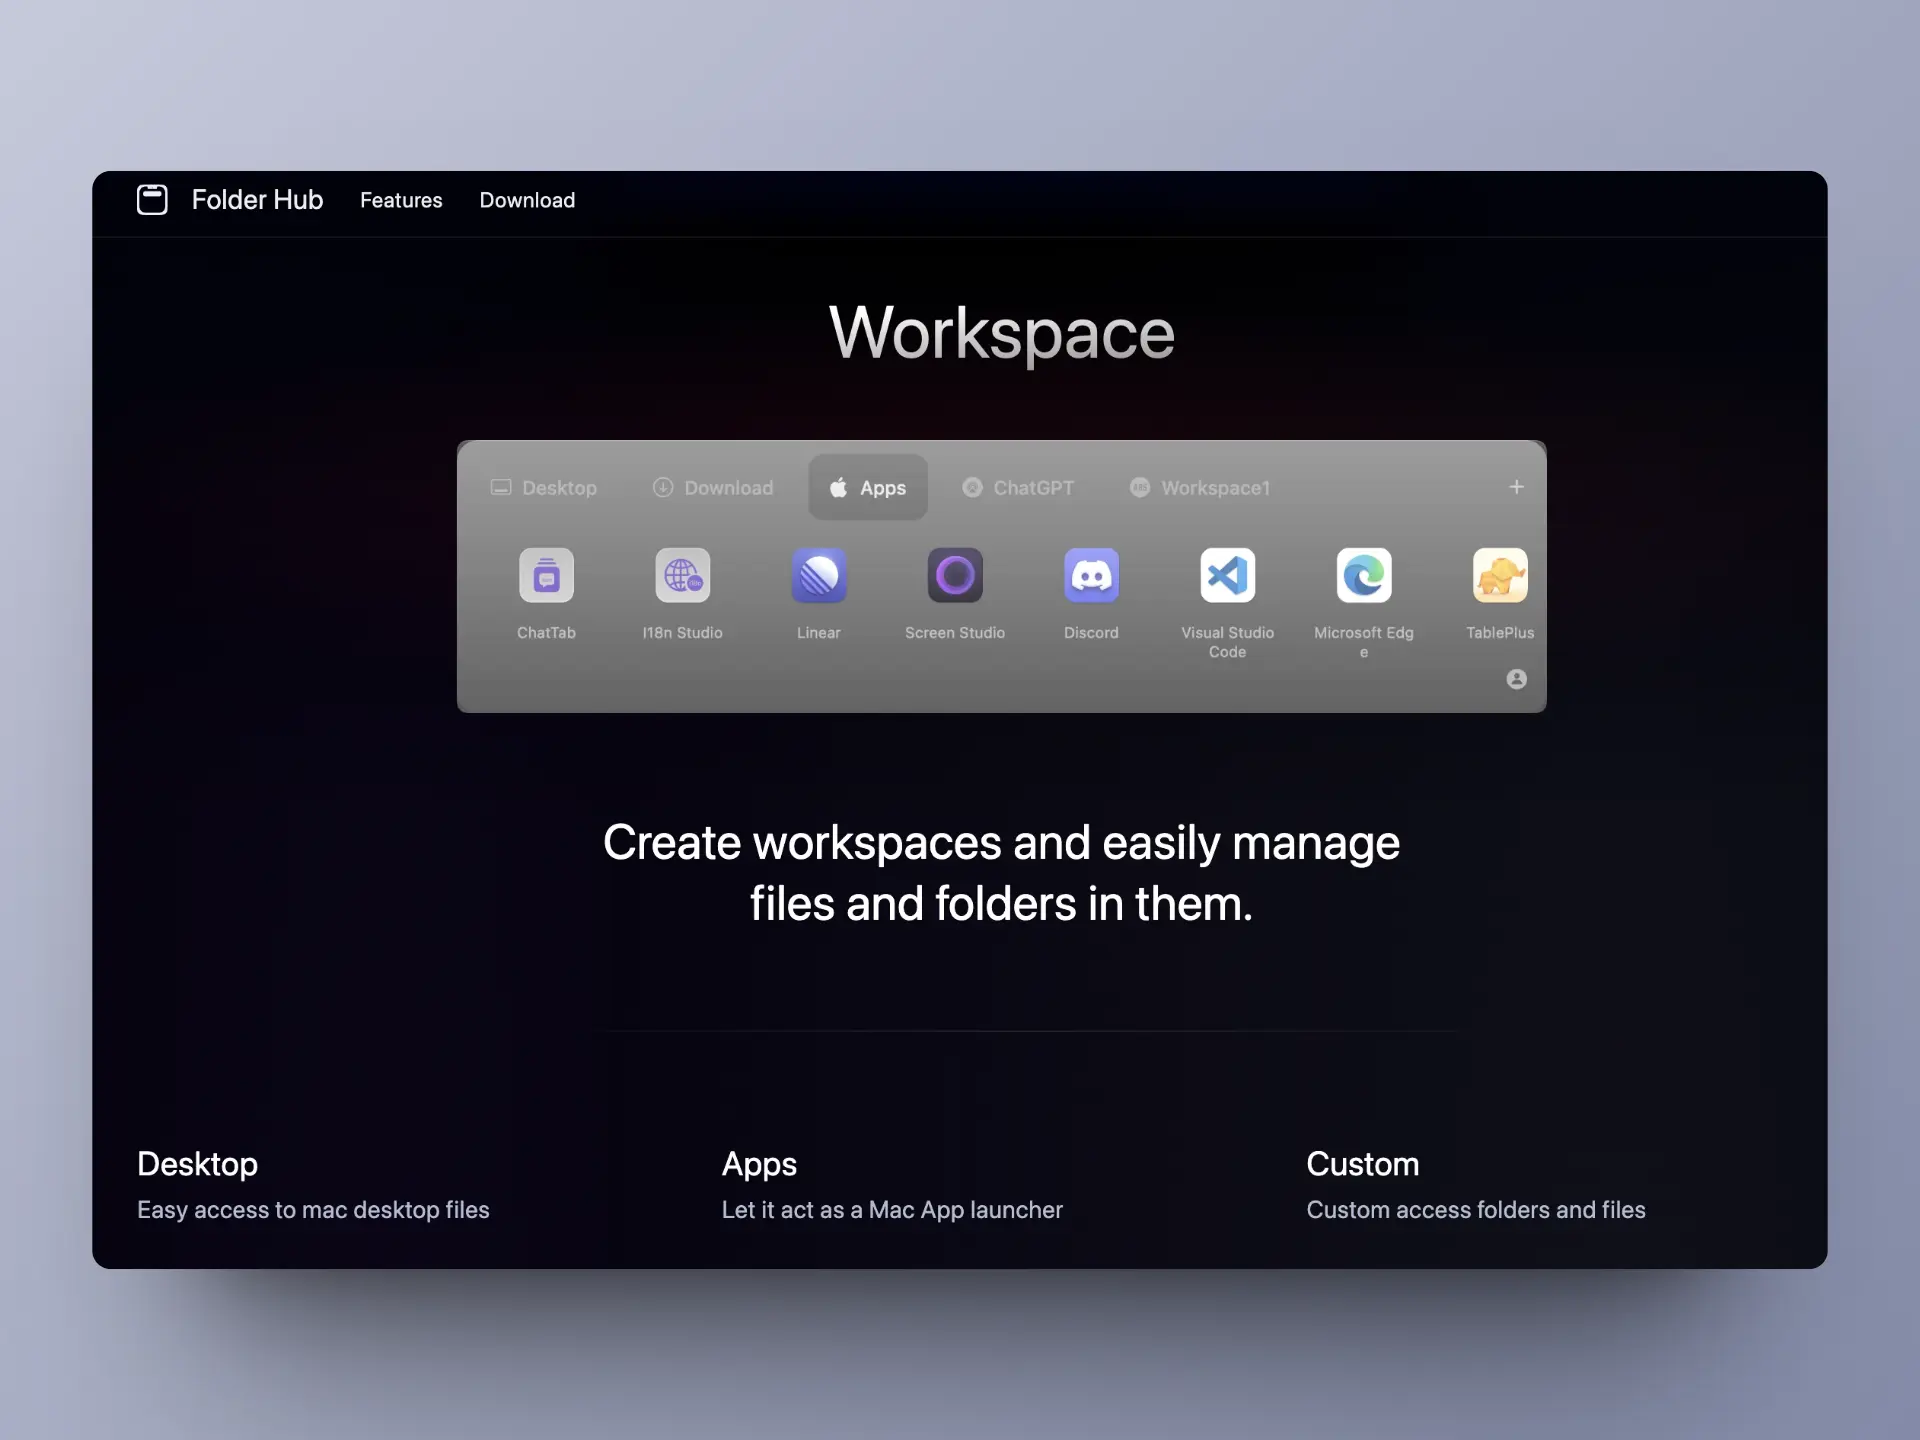
Task: Open the Features nav link
Action: pos(401,200)
